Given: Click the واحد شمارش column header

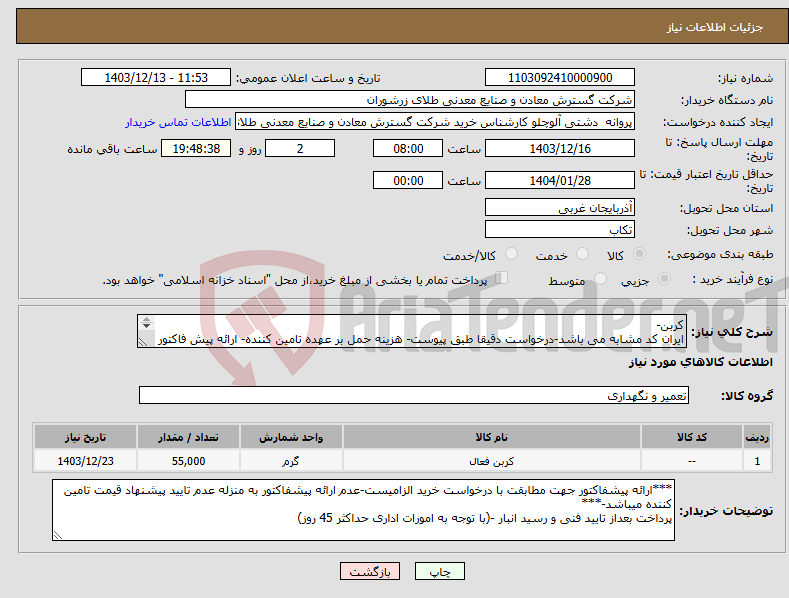Looking at the screenshot, I should click(291, 437).
